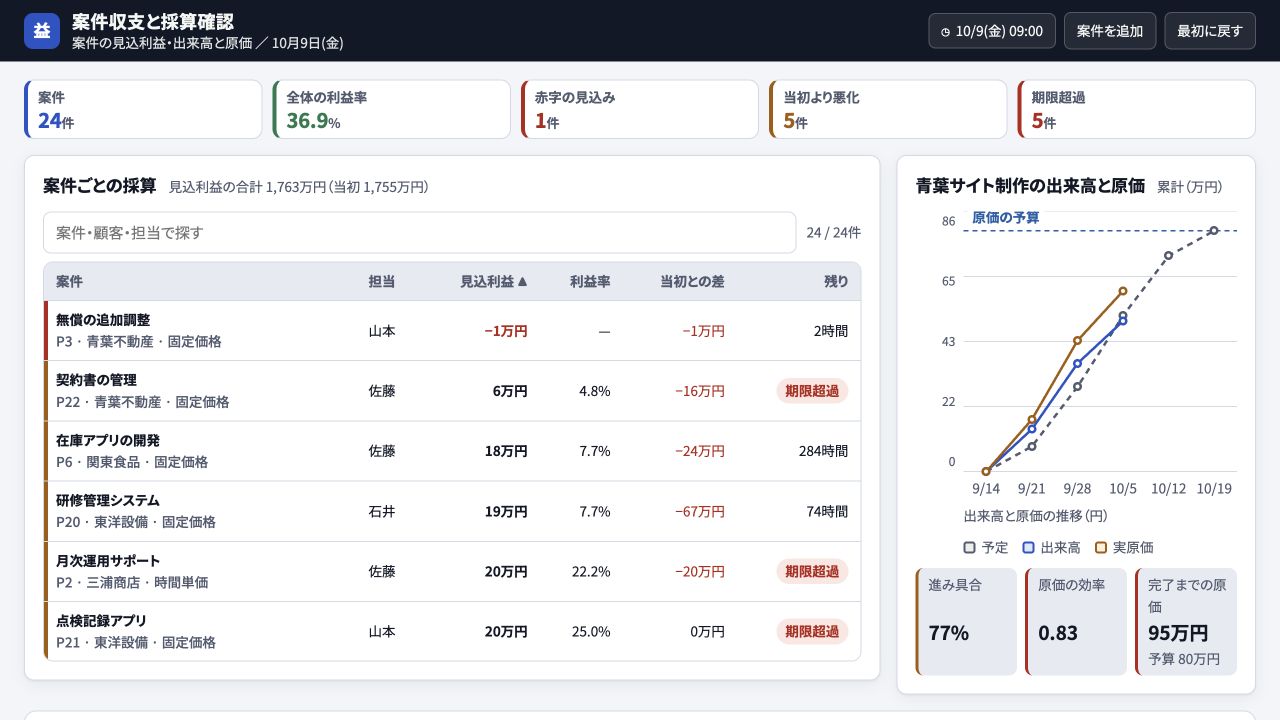
Task: Select the 研修管理システム project row
Action: 452,511
